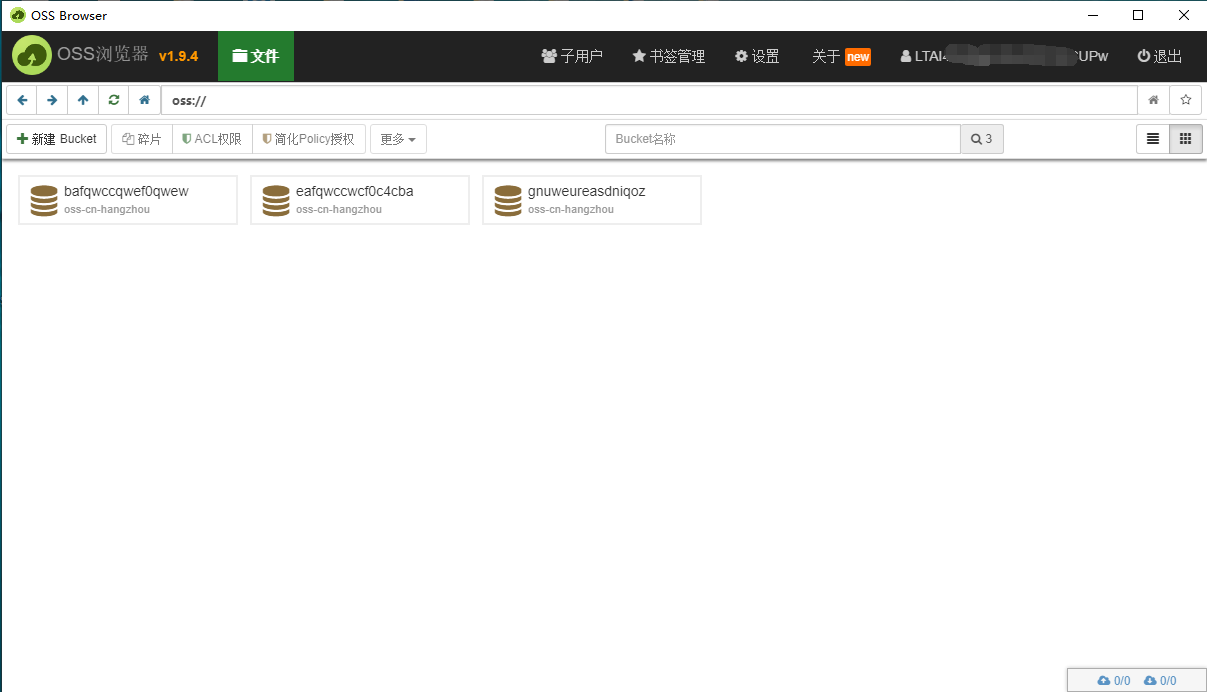The height and width of the screenshot is (692, 1207).
Task: Open the 文件 tab
Action: [256, 56]
